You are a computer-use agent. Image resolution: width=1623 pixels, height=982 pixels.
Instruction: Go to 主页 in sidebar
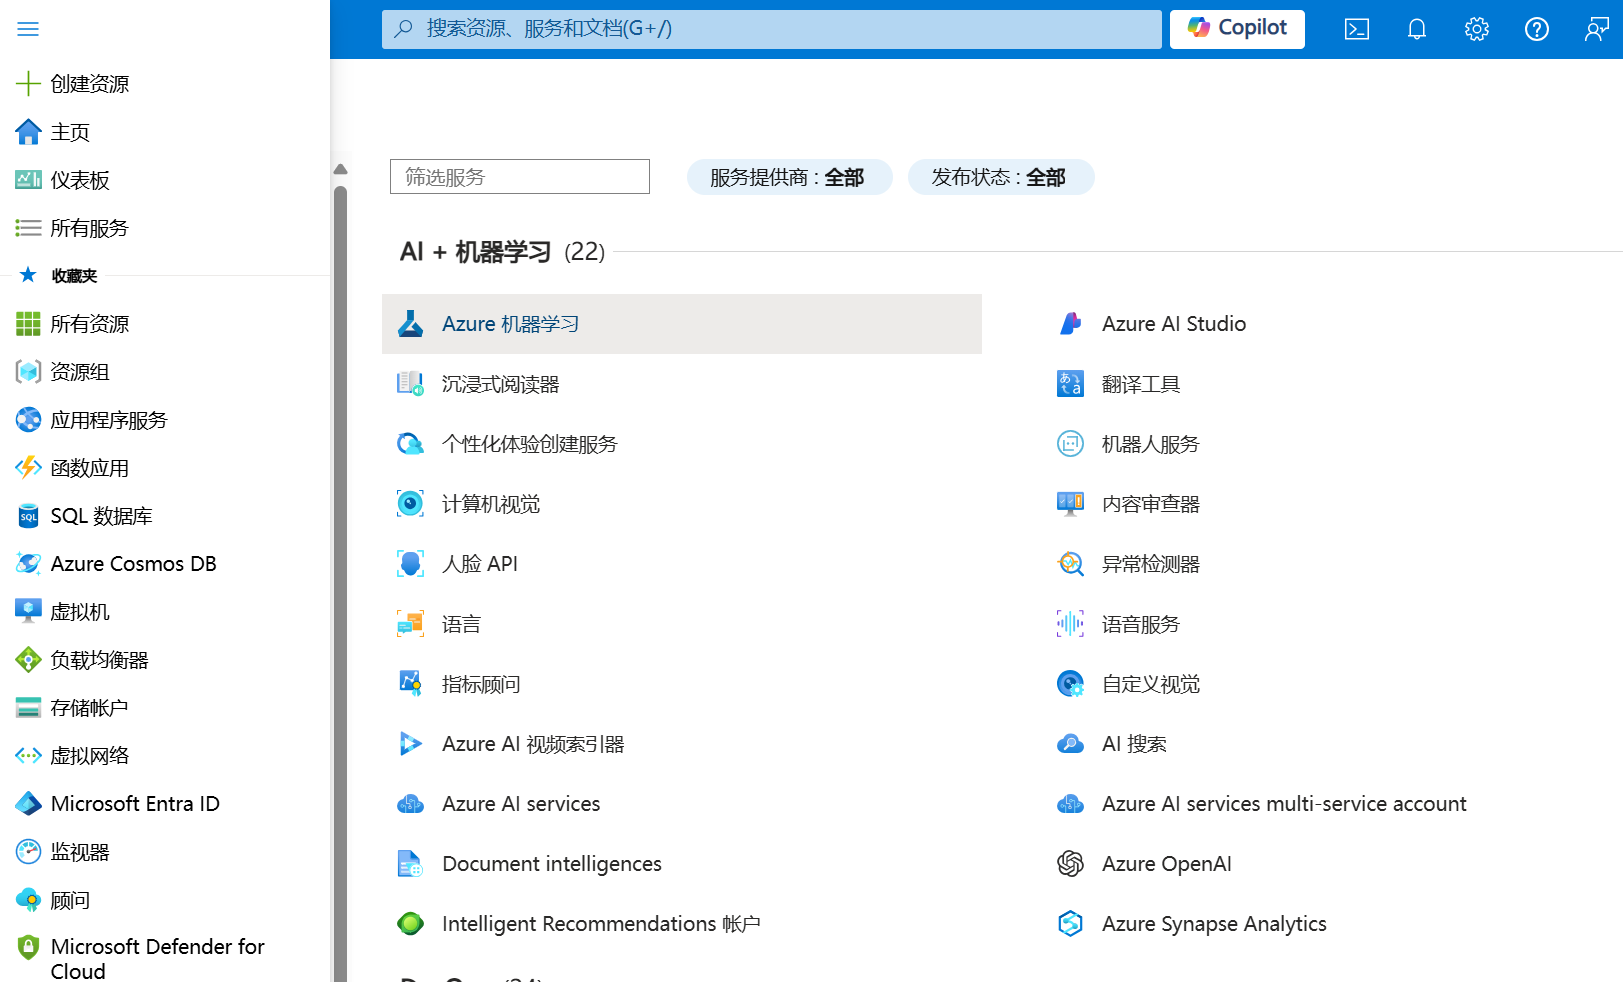pos(70,132)
